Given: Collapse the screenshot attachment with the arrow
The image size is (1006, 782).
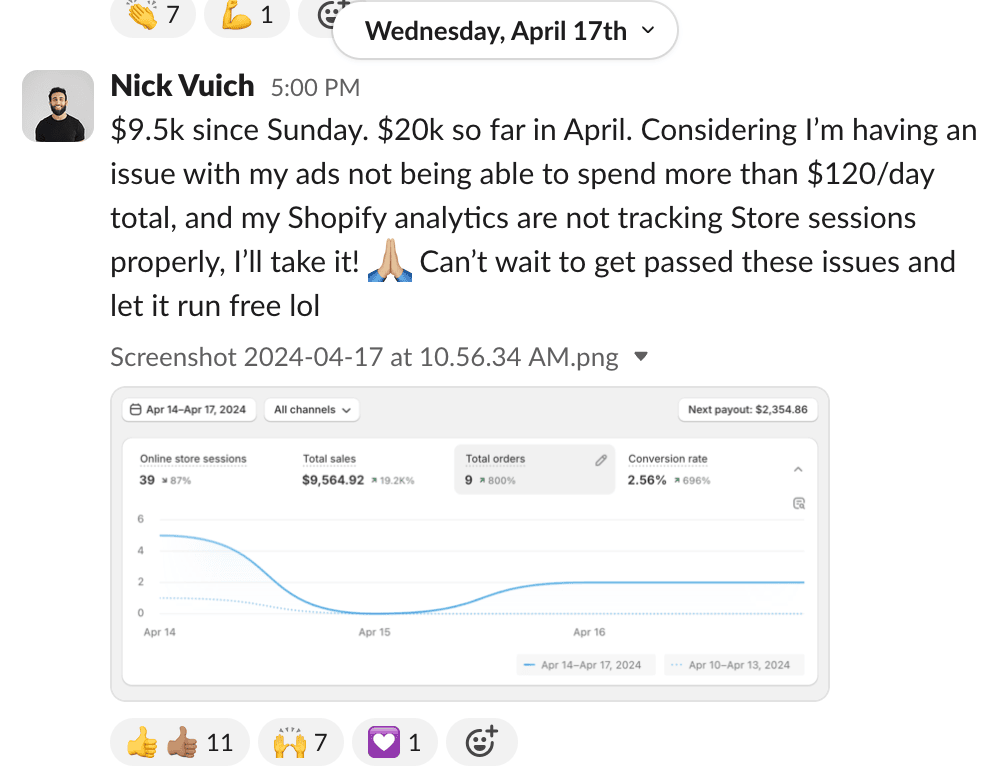Looking at the screenshot, I should coord(642,356).
